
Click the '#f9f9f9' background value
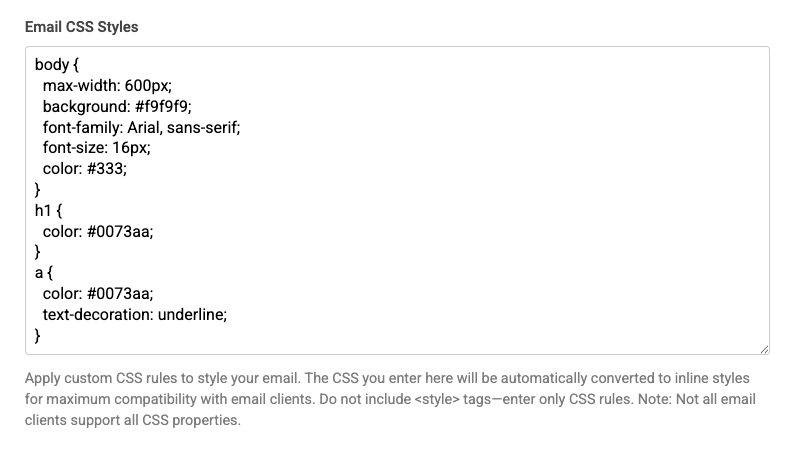pos(162,106)
